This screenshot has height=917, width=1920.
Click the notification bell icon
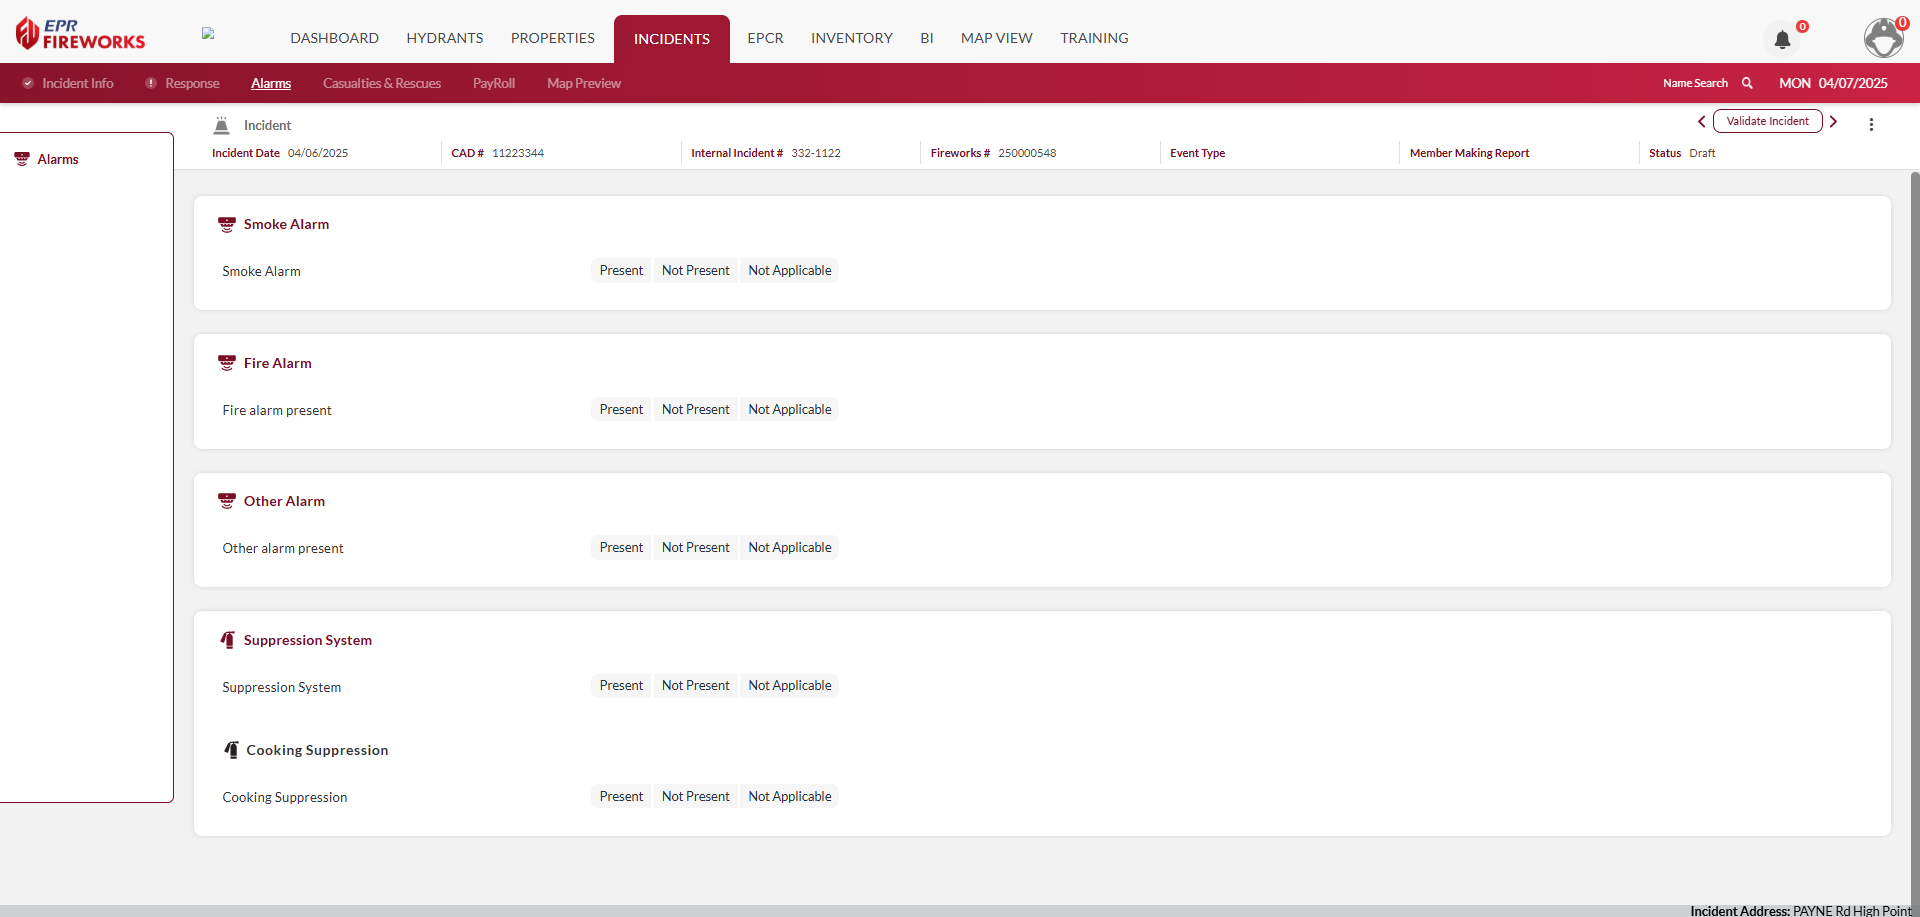click(x=1782, y=40)
